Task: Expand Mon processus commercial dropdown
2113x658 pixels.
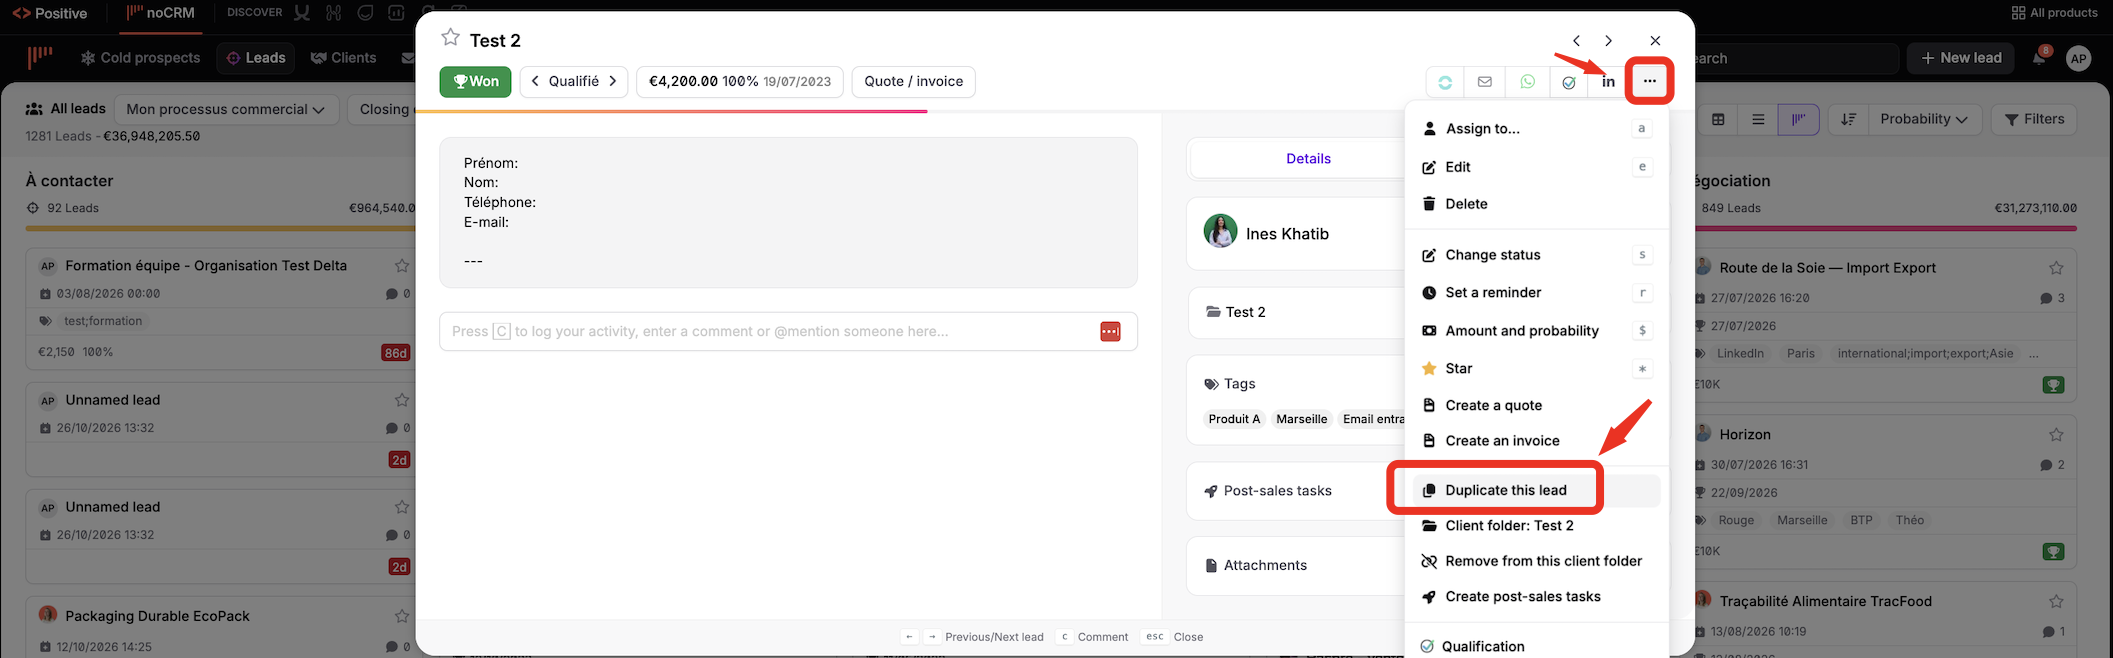Action: click(226, 109)
